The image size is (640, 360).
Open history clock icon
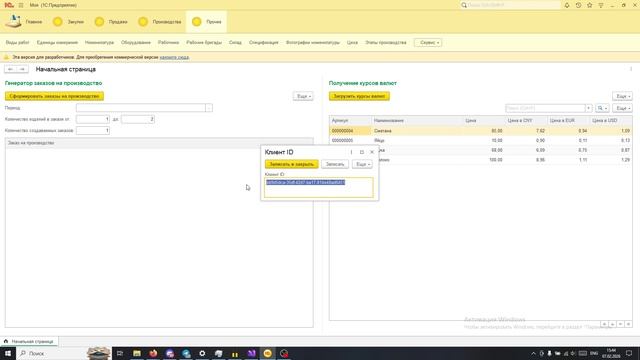tap(578, 5)
